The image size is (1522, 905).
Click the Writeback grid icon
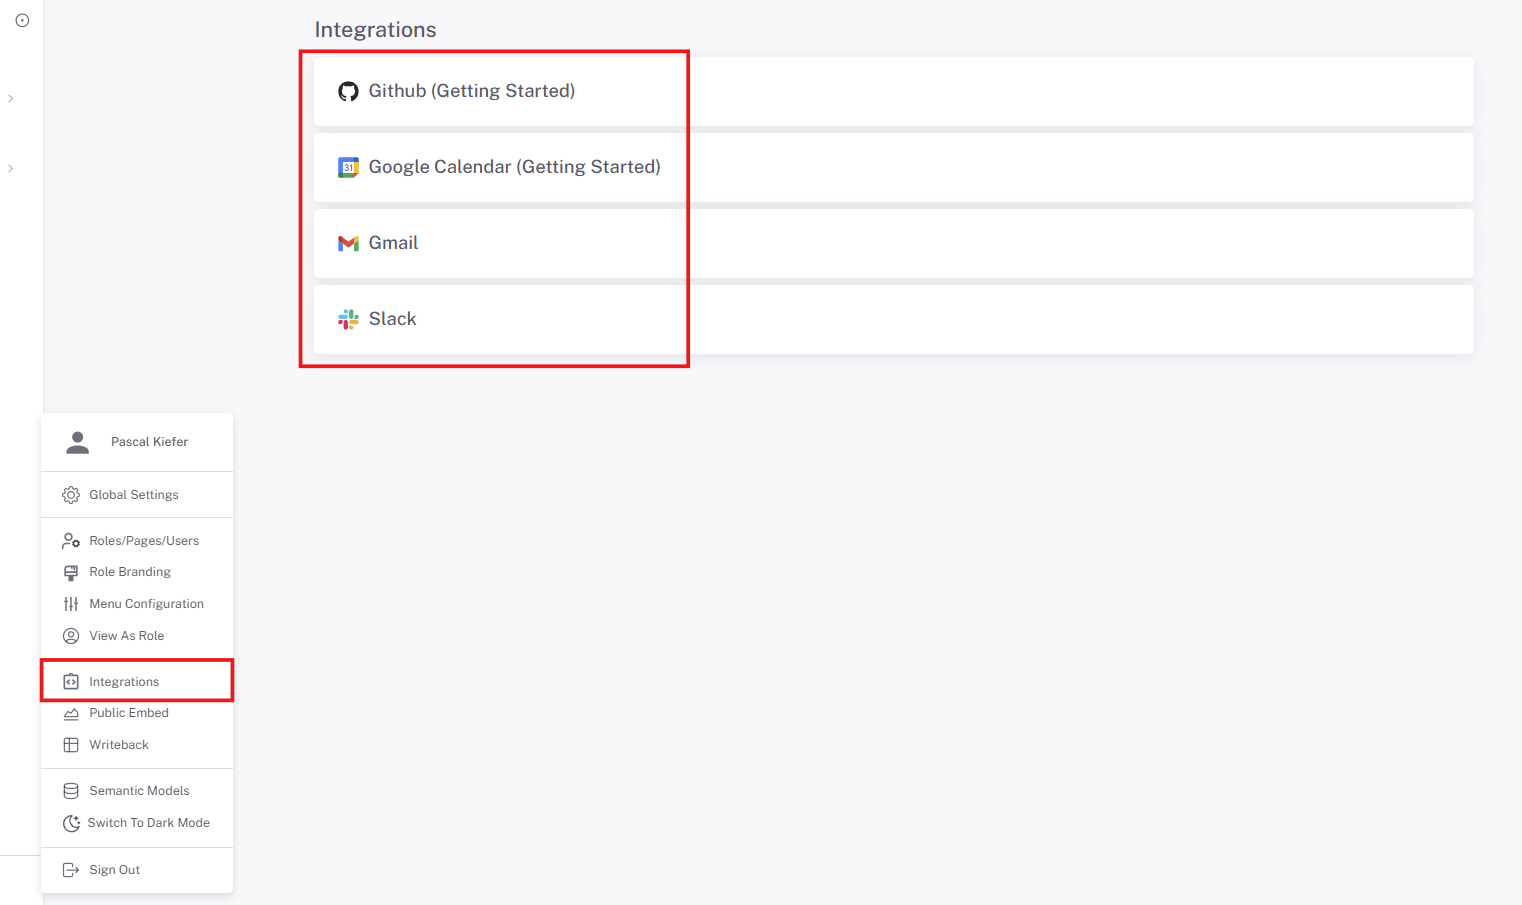point(70,744)
